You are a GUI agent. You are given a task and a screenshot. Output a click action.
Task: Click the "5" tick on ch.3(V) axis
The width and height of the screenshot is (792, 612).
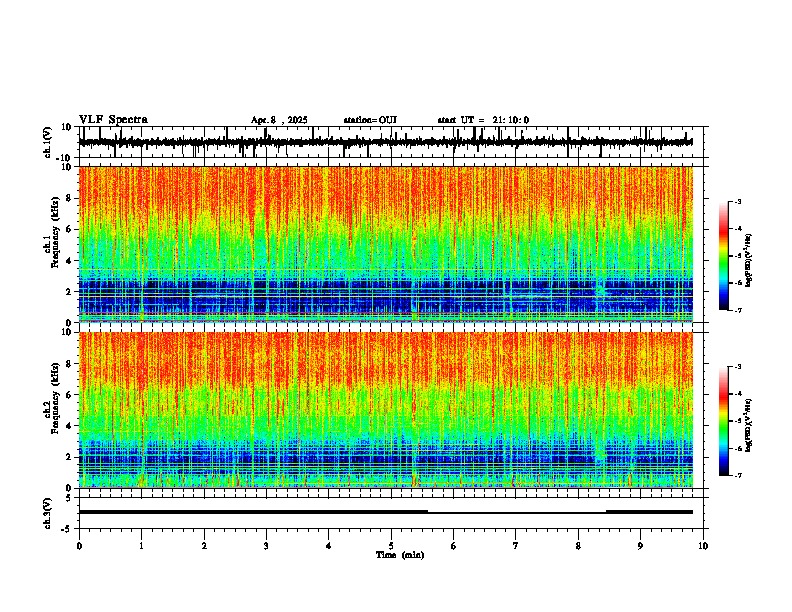[x=69, y=498]
